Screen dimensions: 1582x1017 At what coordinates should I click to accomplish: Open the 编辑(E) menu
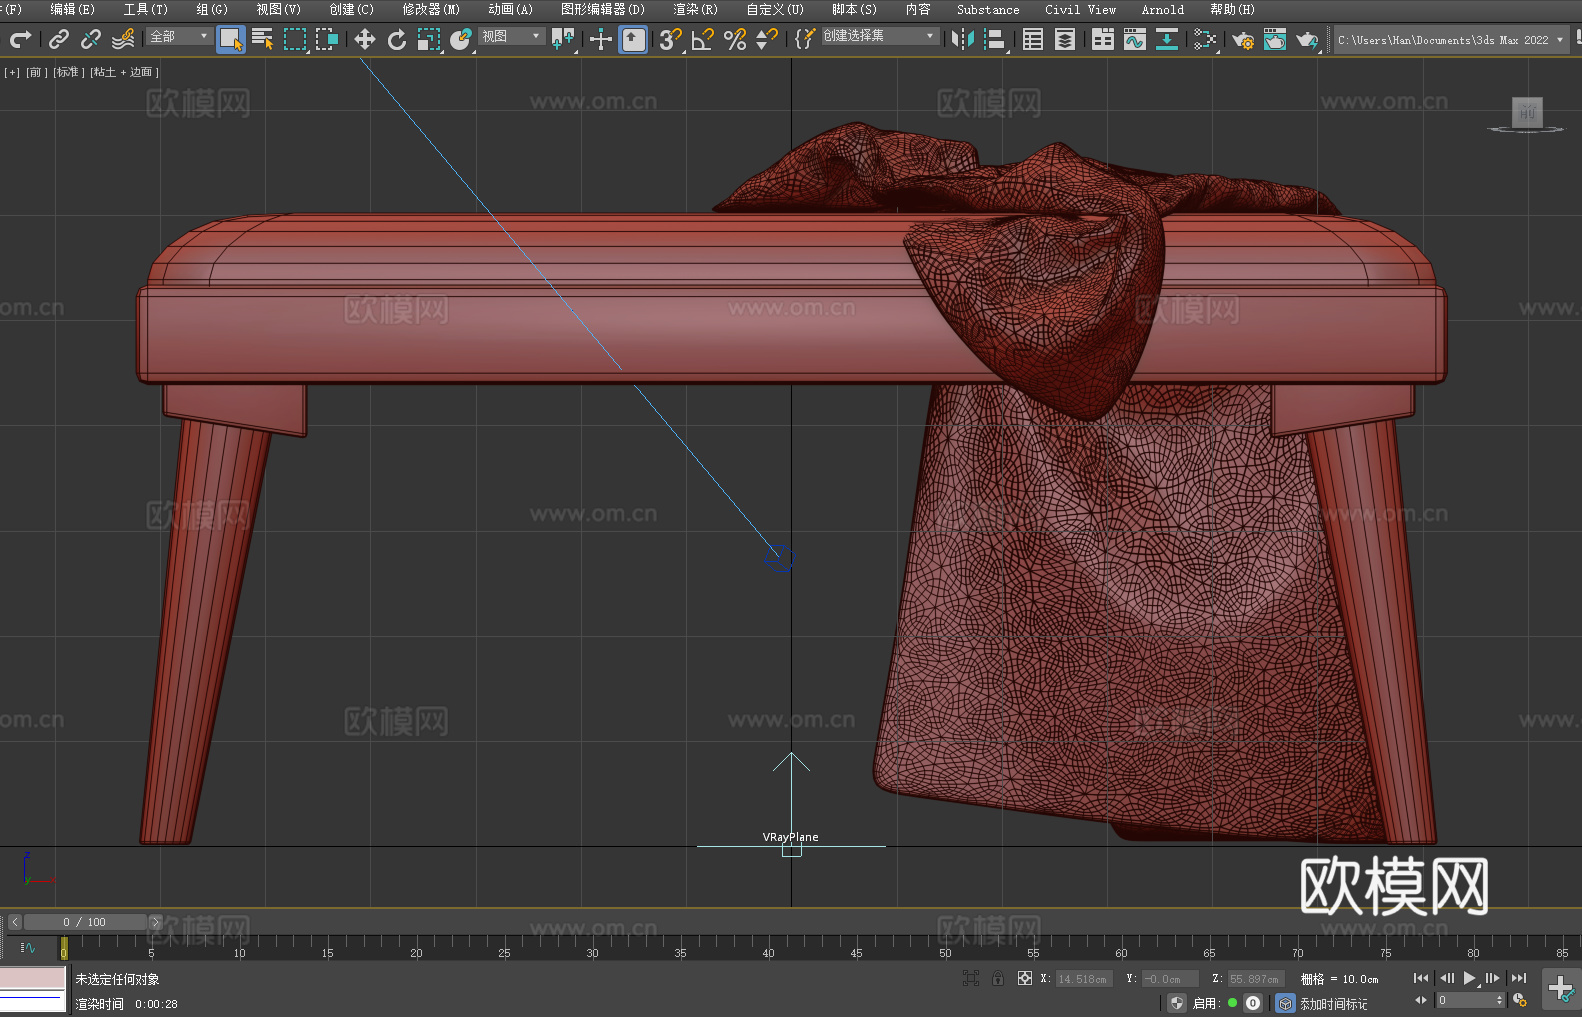[x=72, y=9]
